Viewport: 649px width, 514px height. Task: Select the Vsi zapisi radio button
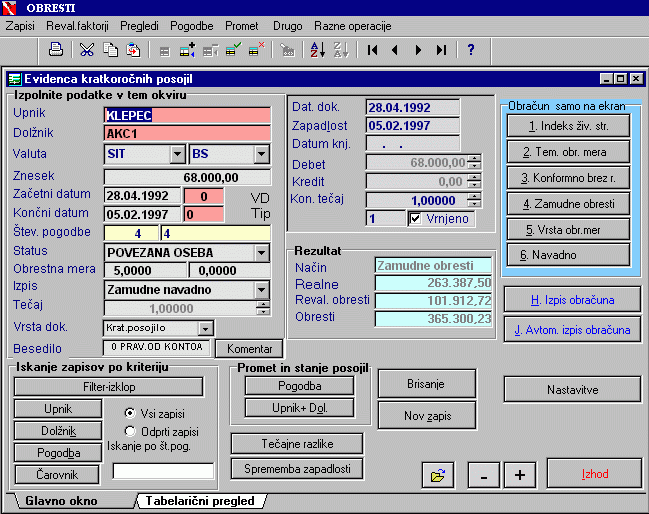point(130,413)
